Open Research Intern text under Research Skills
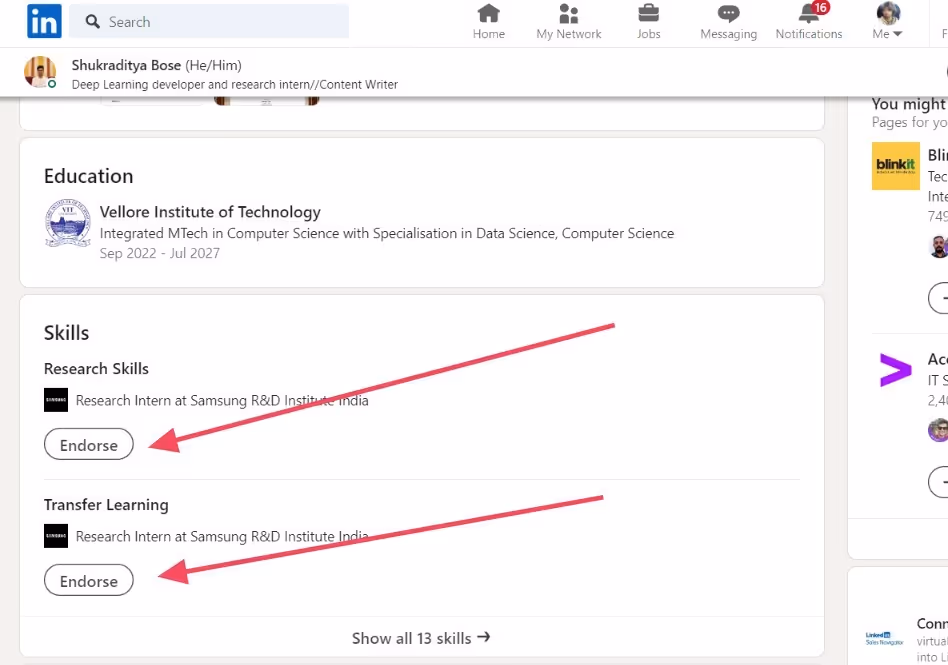This screenshot has width=948, height=665. [222, 401]
